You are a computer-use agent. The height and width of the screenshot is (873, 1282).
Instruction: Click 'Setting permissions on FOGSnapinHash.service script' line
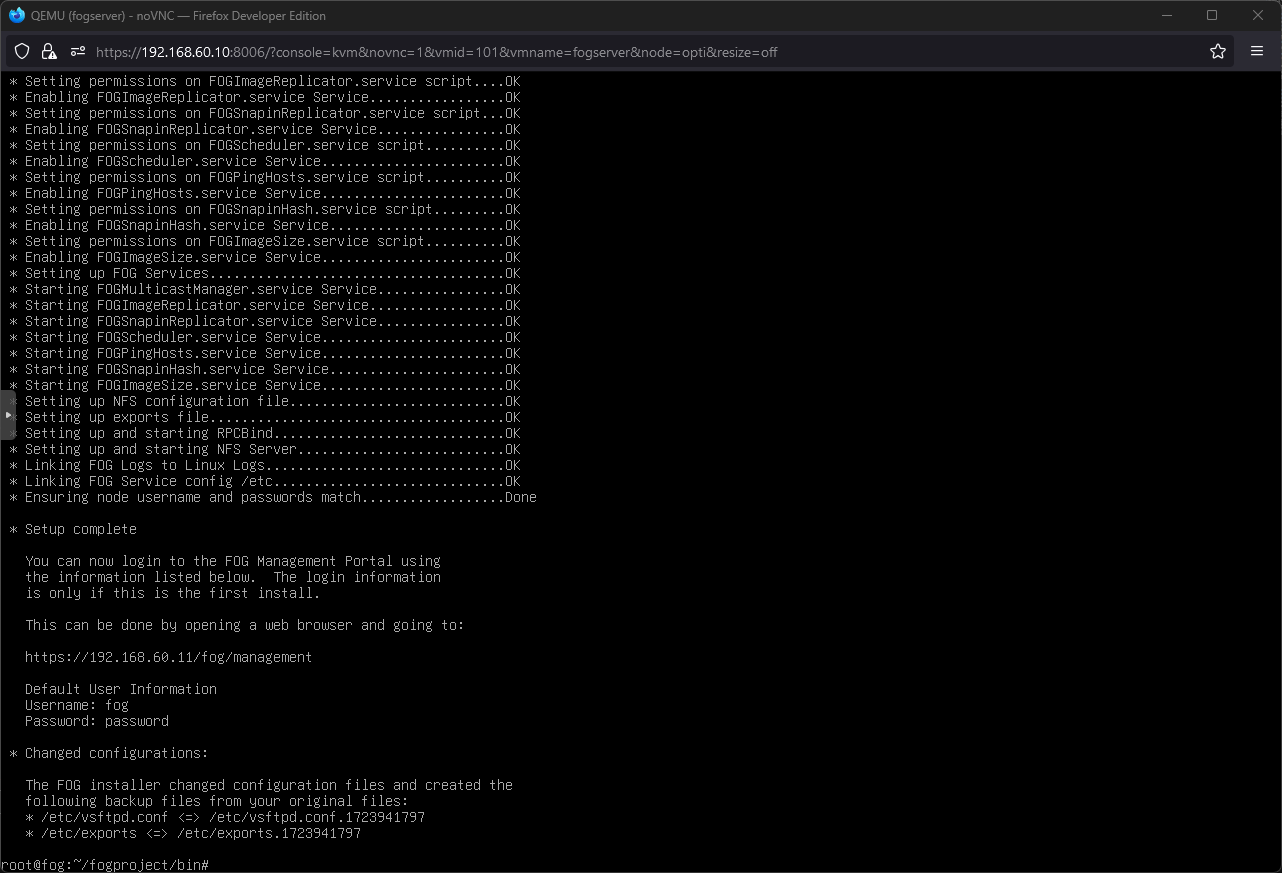(x=265, y=209)
